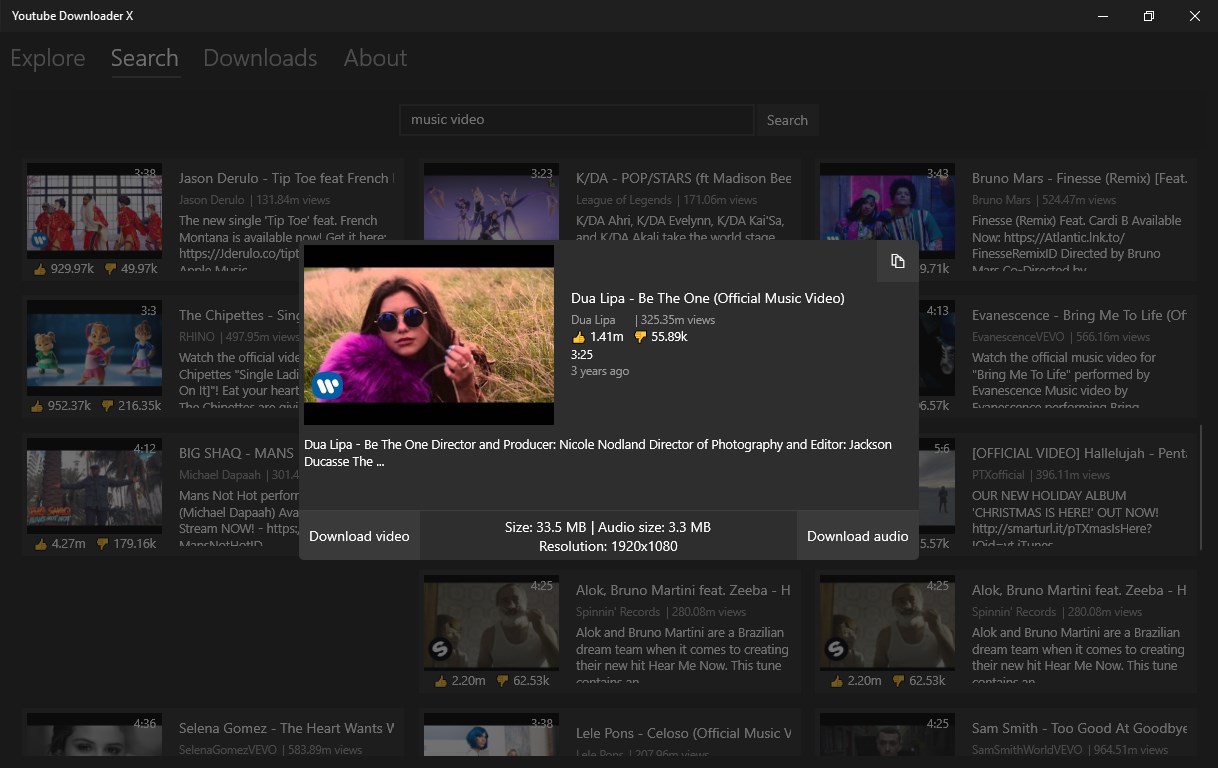Screen dimensions: 1218x768
Task: Open the Explore tab
Action: click(48, 58)
